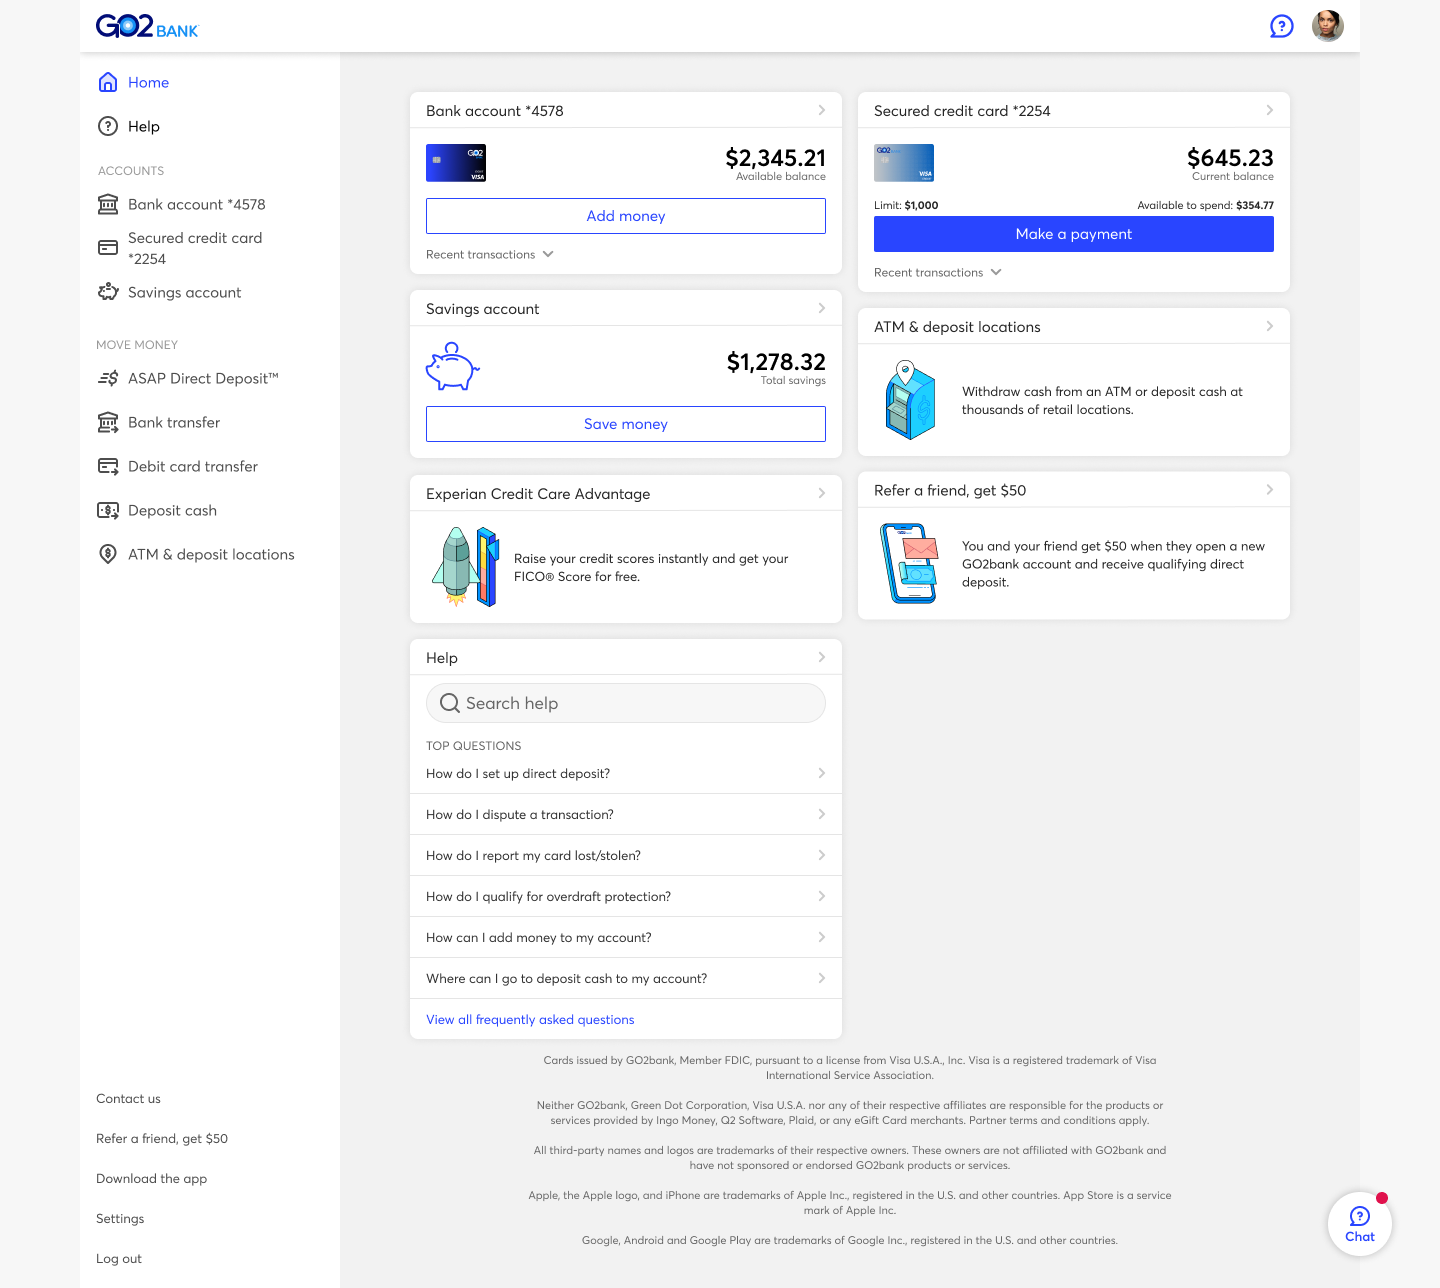The image size is (1440, 1288).
Task: Expand Recent transactions under Secured credit card
Action: [938, 273]
